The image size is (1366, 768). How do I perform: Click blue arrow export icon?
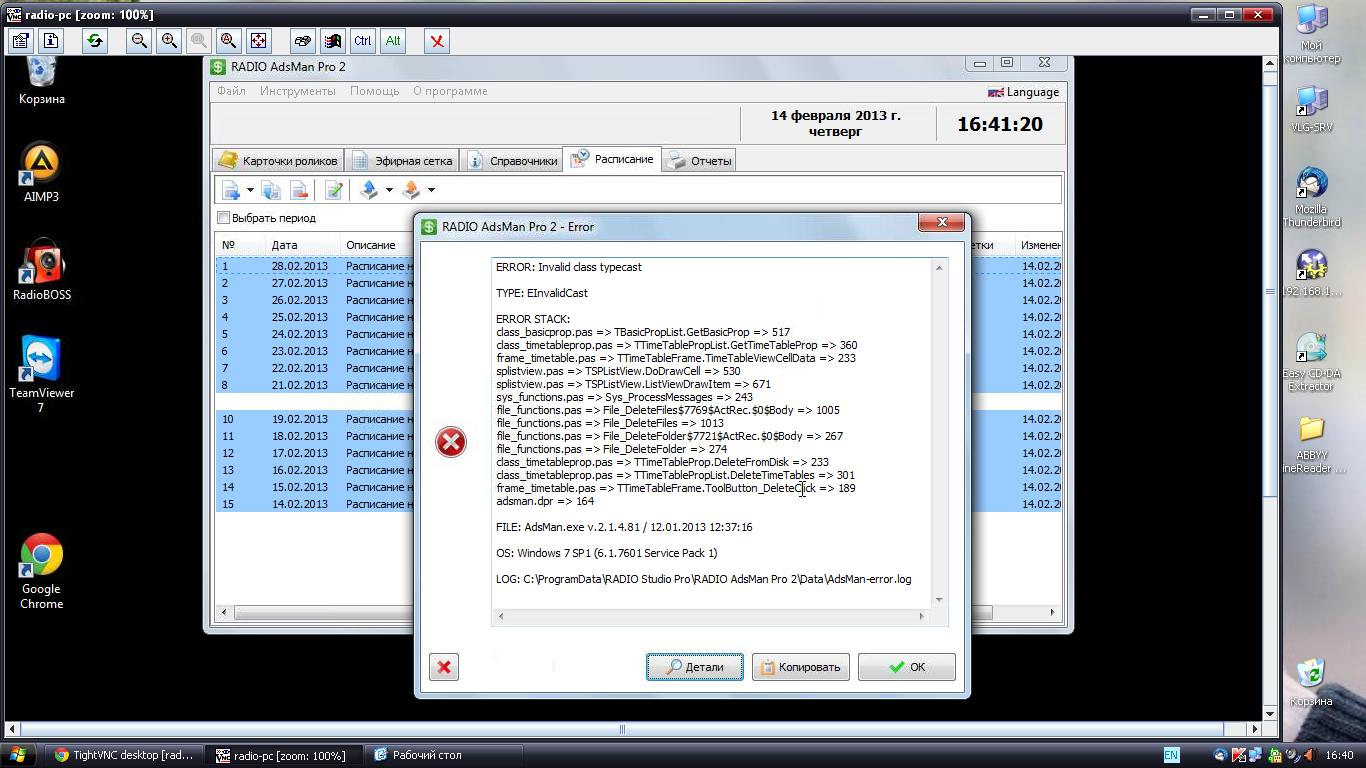(369, 190)
